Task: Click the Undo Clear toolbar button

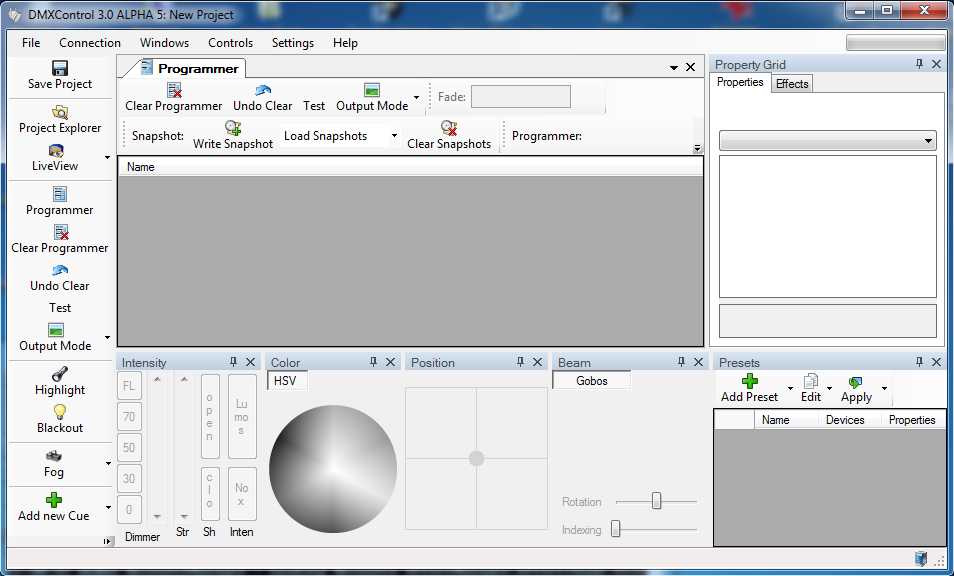Action: coord(263,98)
